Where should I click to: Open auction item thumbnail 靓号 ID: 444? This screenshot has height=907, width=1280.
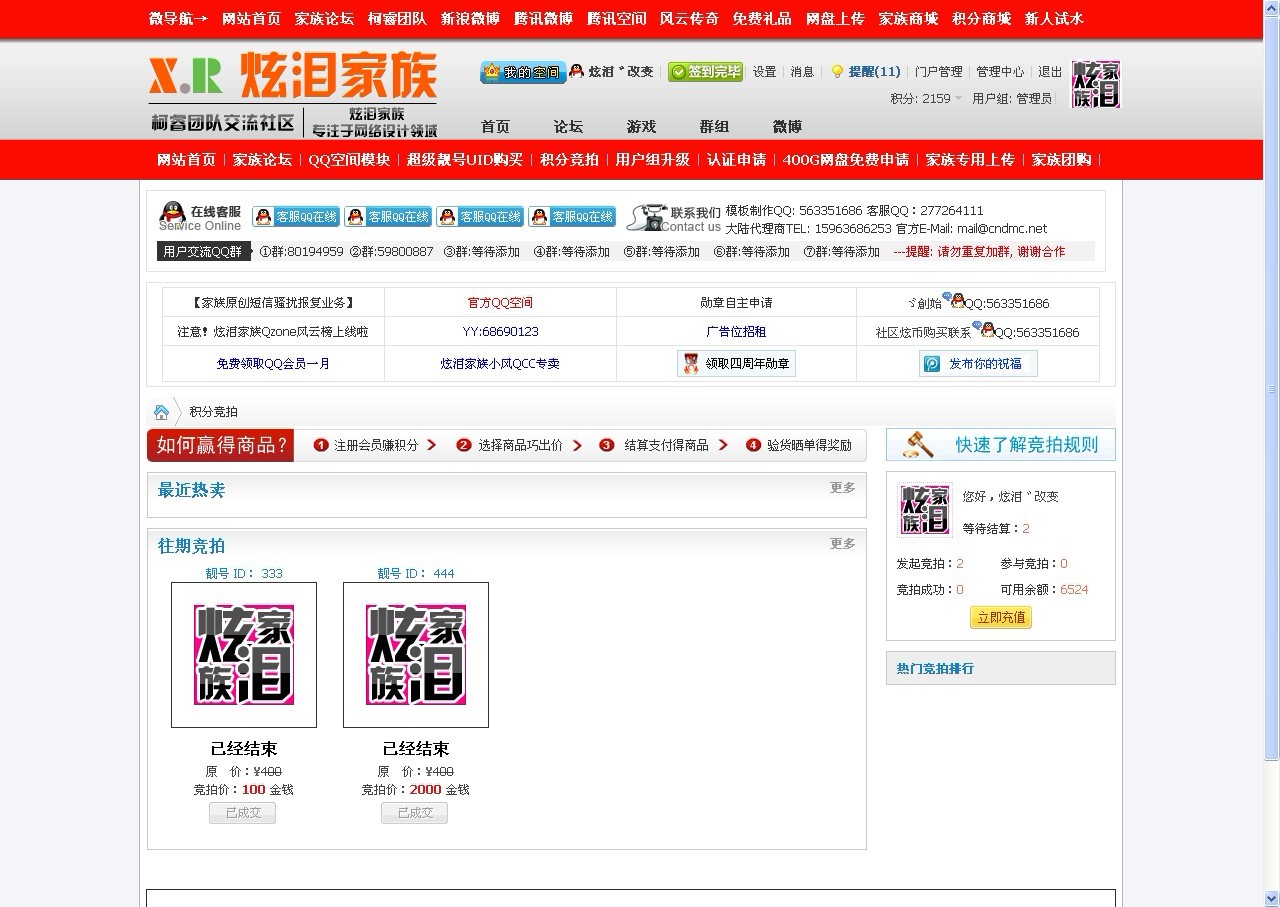click(416, 655)
